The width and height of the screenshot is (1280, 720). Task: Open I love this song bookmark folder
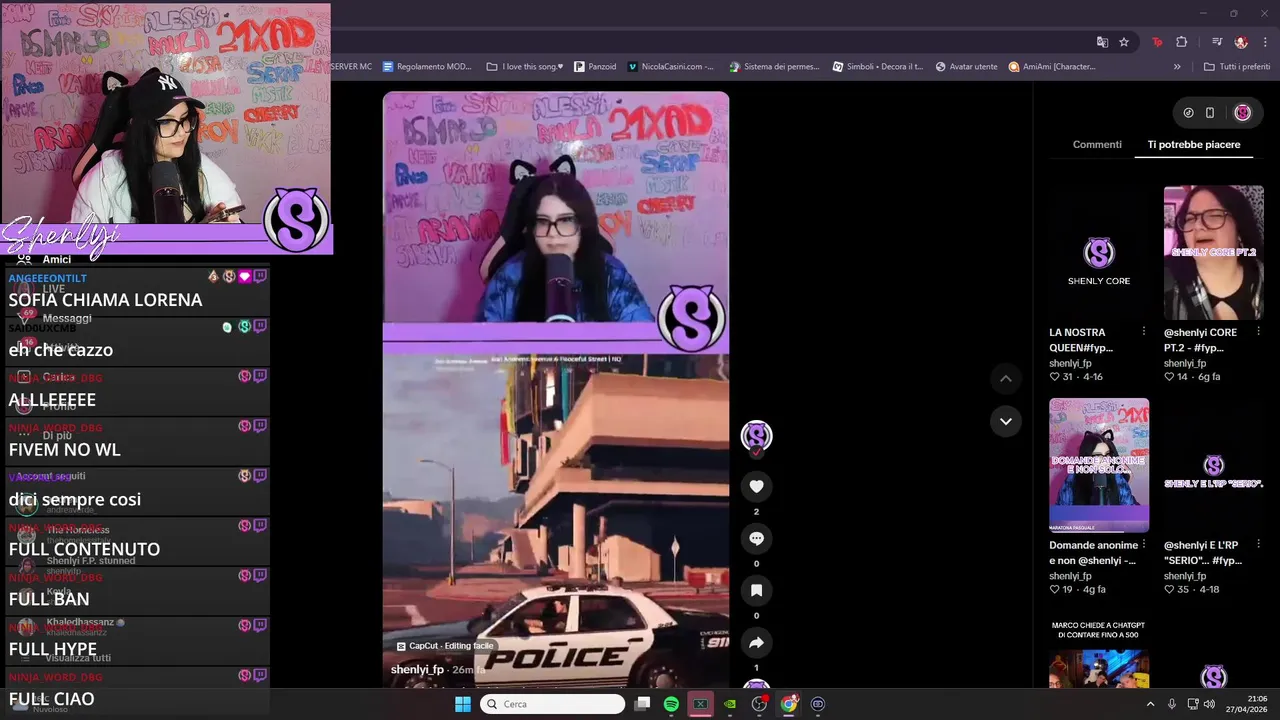525,67
